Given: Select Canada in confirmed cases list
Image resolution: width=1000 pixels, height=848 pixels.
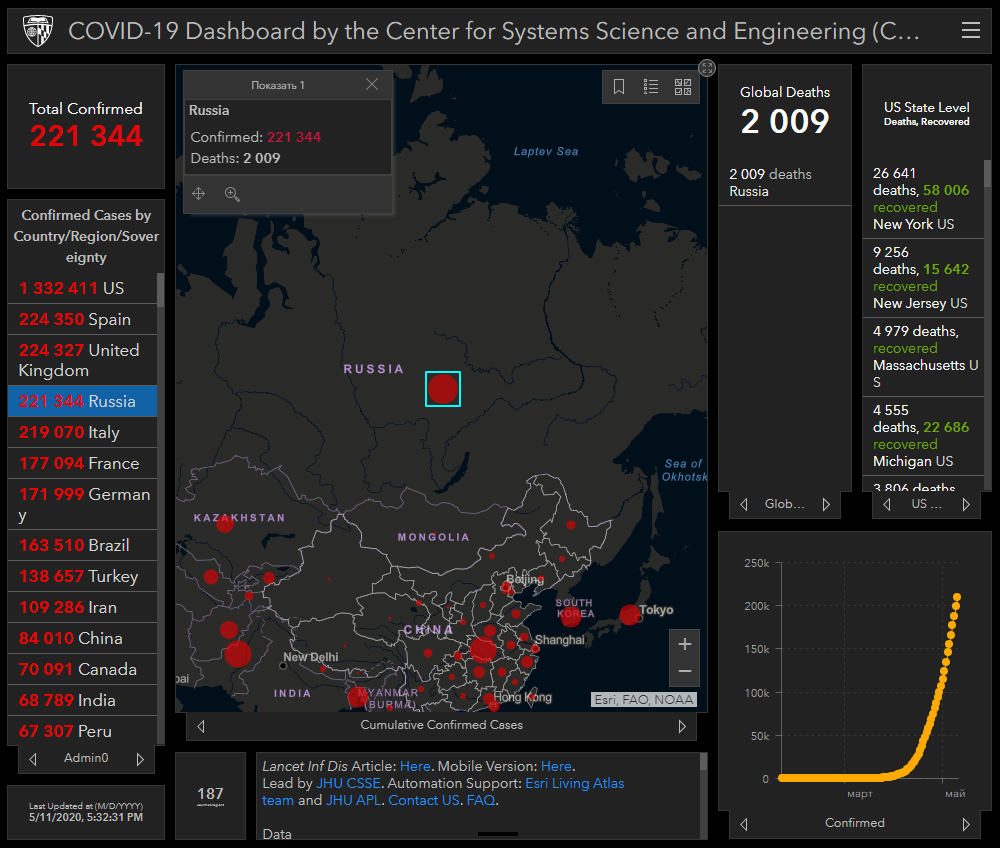Looking at the screenshot, I should pos(82,669).
